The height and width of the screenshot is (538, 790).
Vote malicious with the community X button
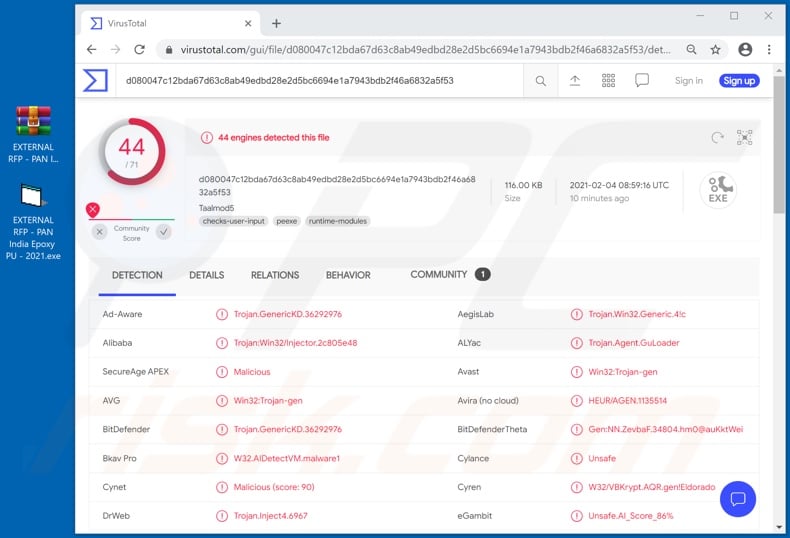coord(100,232)
